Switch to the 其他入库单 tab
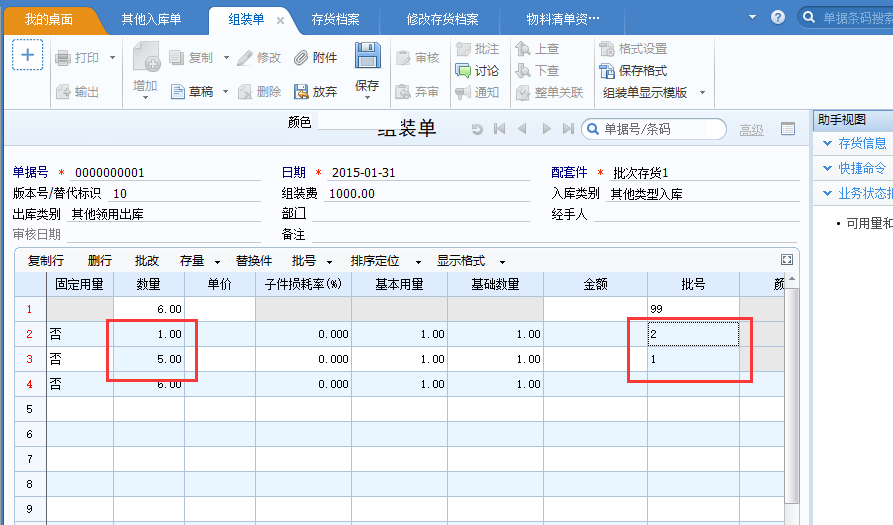The width and height of the screenshot is (893, 525). coord(151,19)
